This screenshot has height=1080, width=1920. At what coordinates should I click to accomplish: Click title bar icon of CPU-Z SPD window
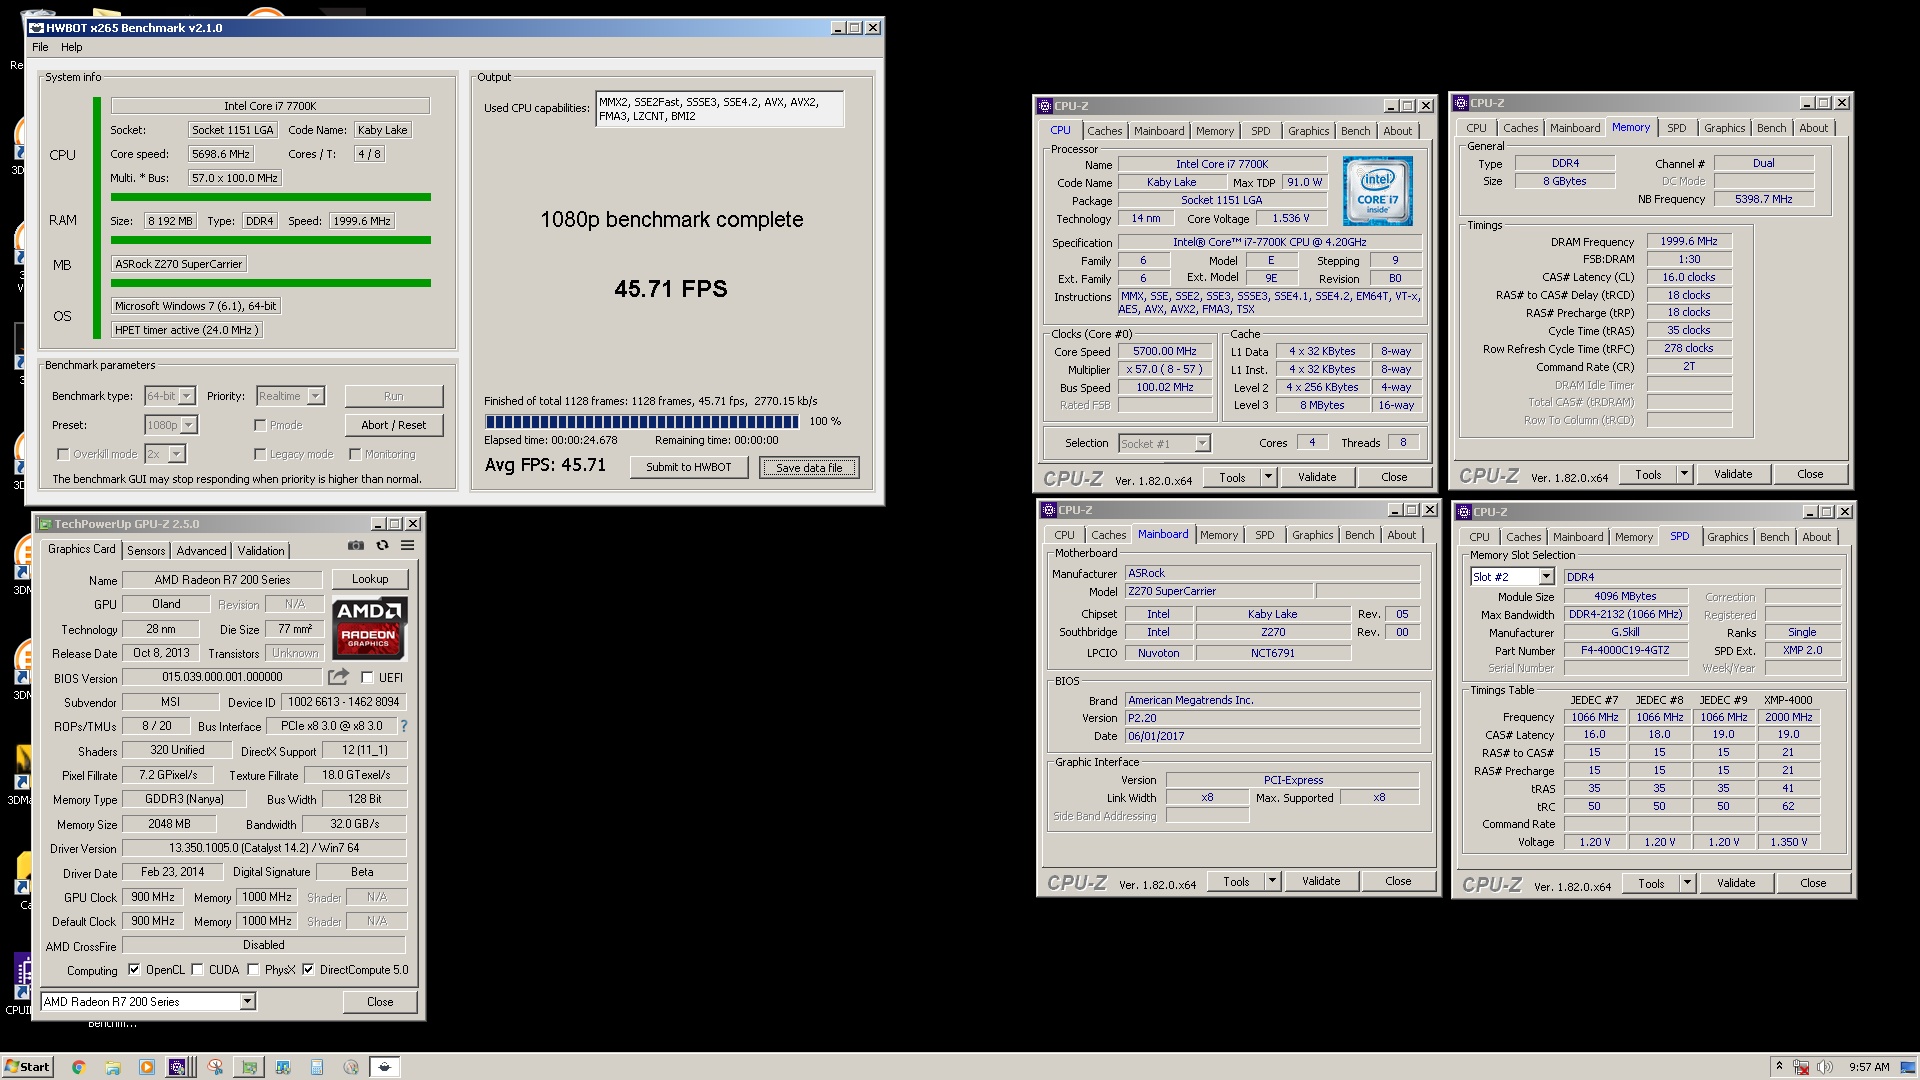coord(1465,512)
